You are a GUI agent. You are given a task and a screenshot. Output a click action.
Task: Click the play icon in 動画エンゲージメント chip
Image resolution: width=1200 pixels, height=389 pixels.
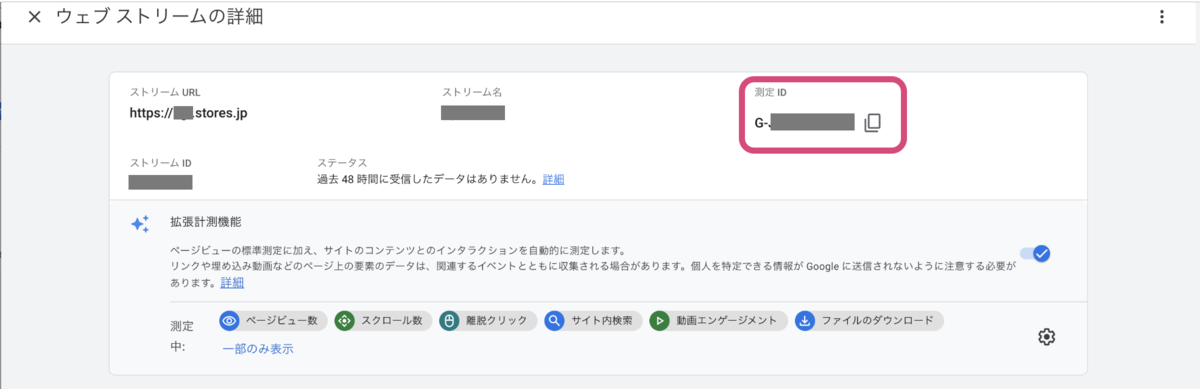click(659, 321)
